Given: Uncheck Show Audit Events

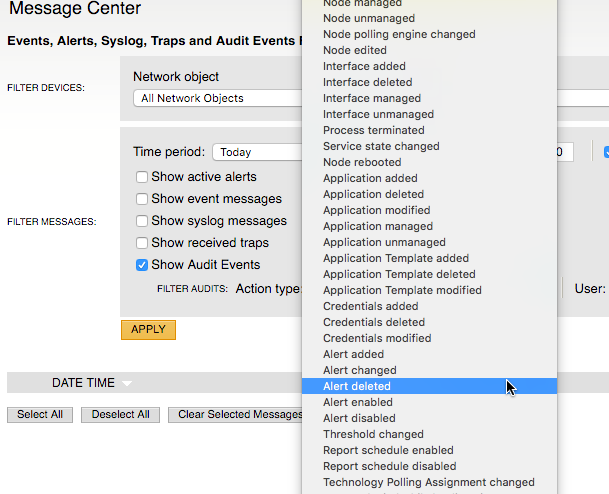Looking at the screenshot, I should click(142, 265).
